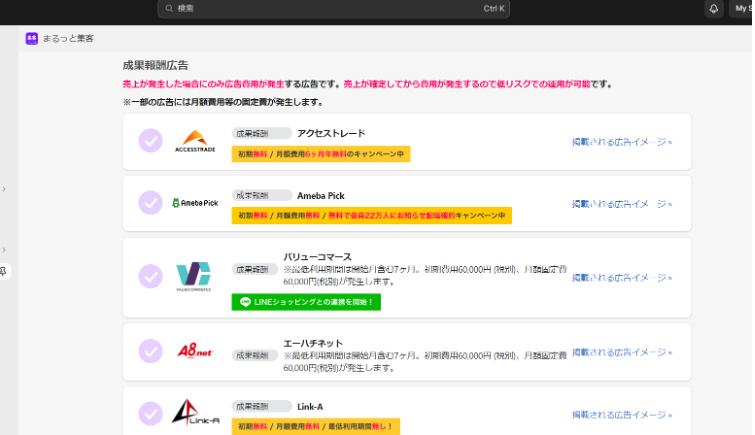Click 成果報酬 tag on Ameba Pick row
This screenshot has width=755, height=435.
261,195
